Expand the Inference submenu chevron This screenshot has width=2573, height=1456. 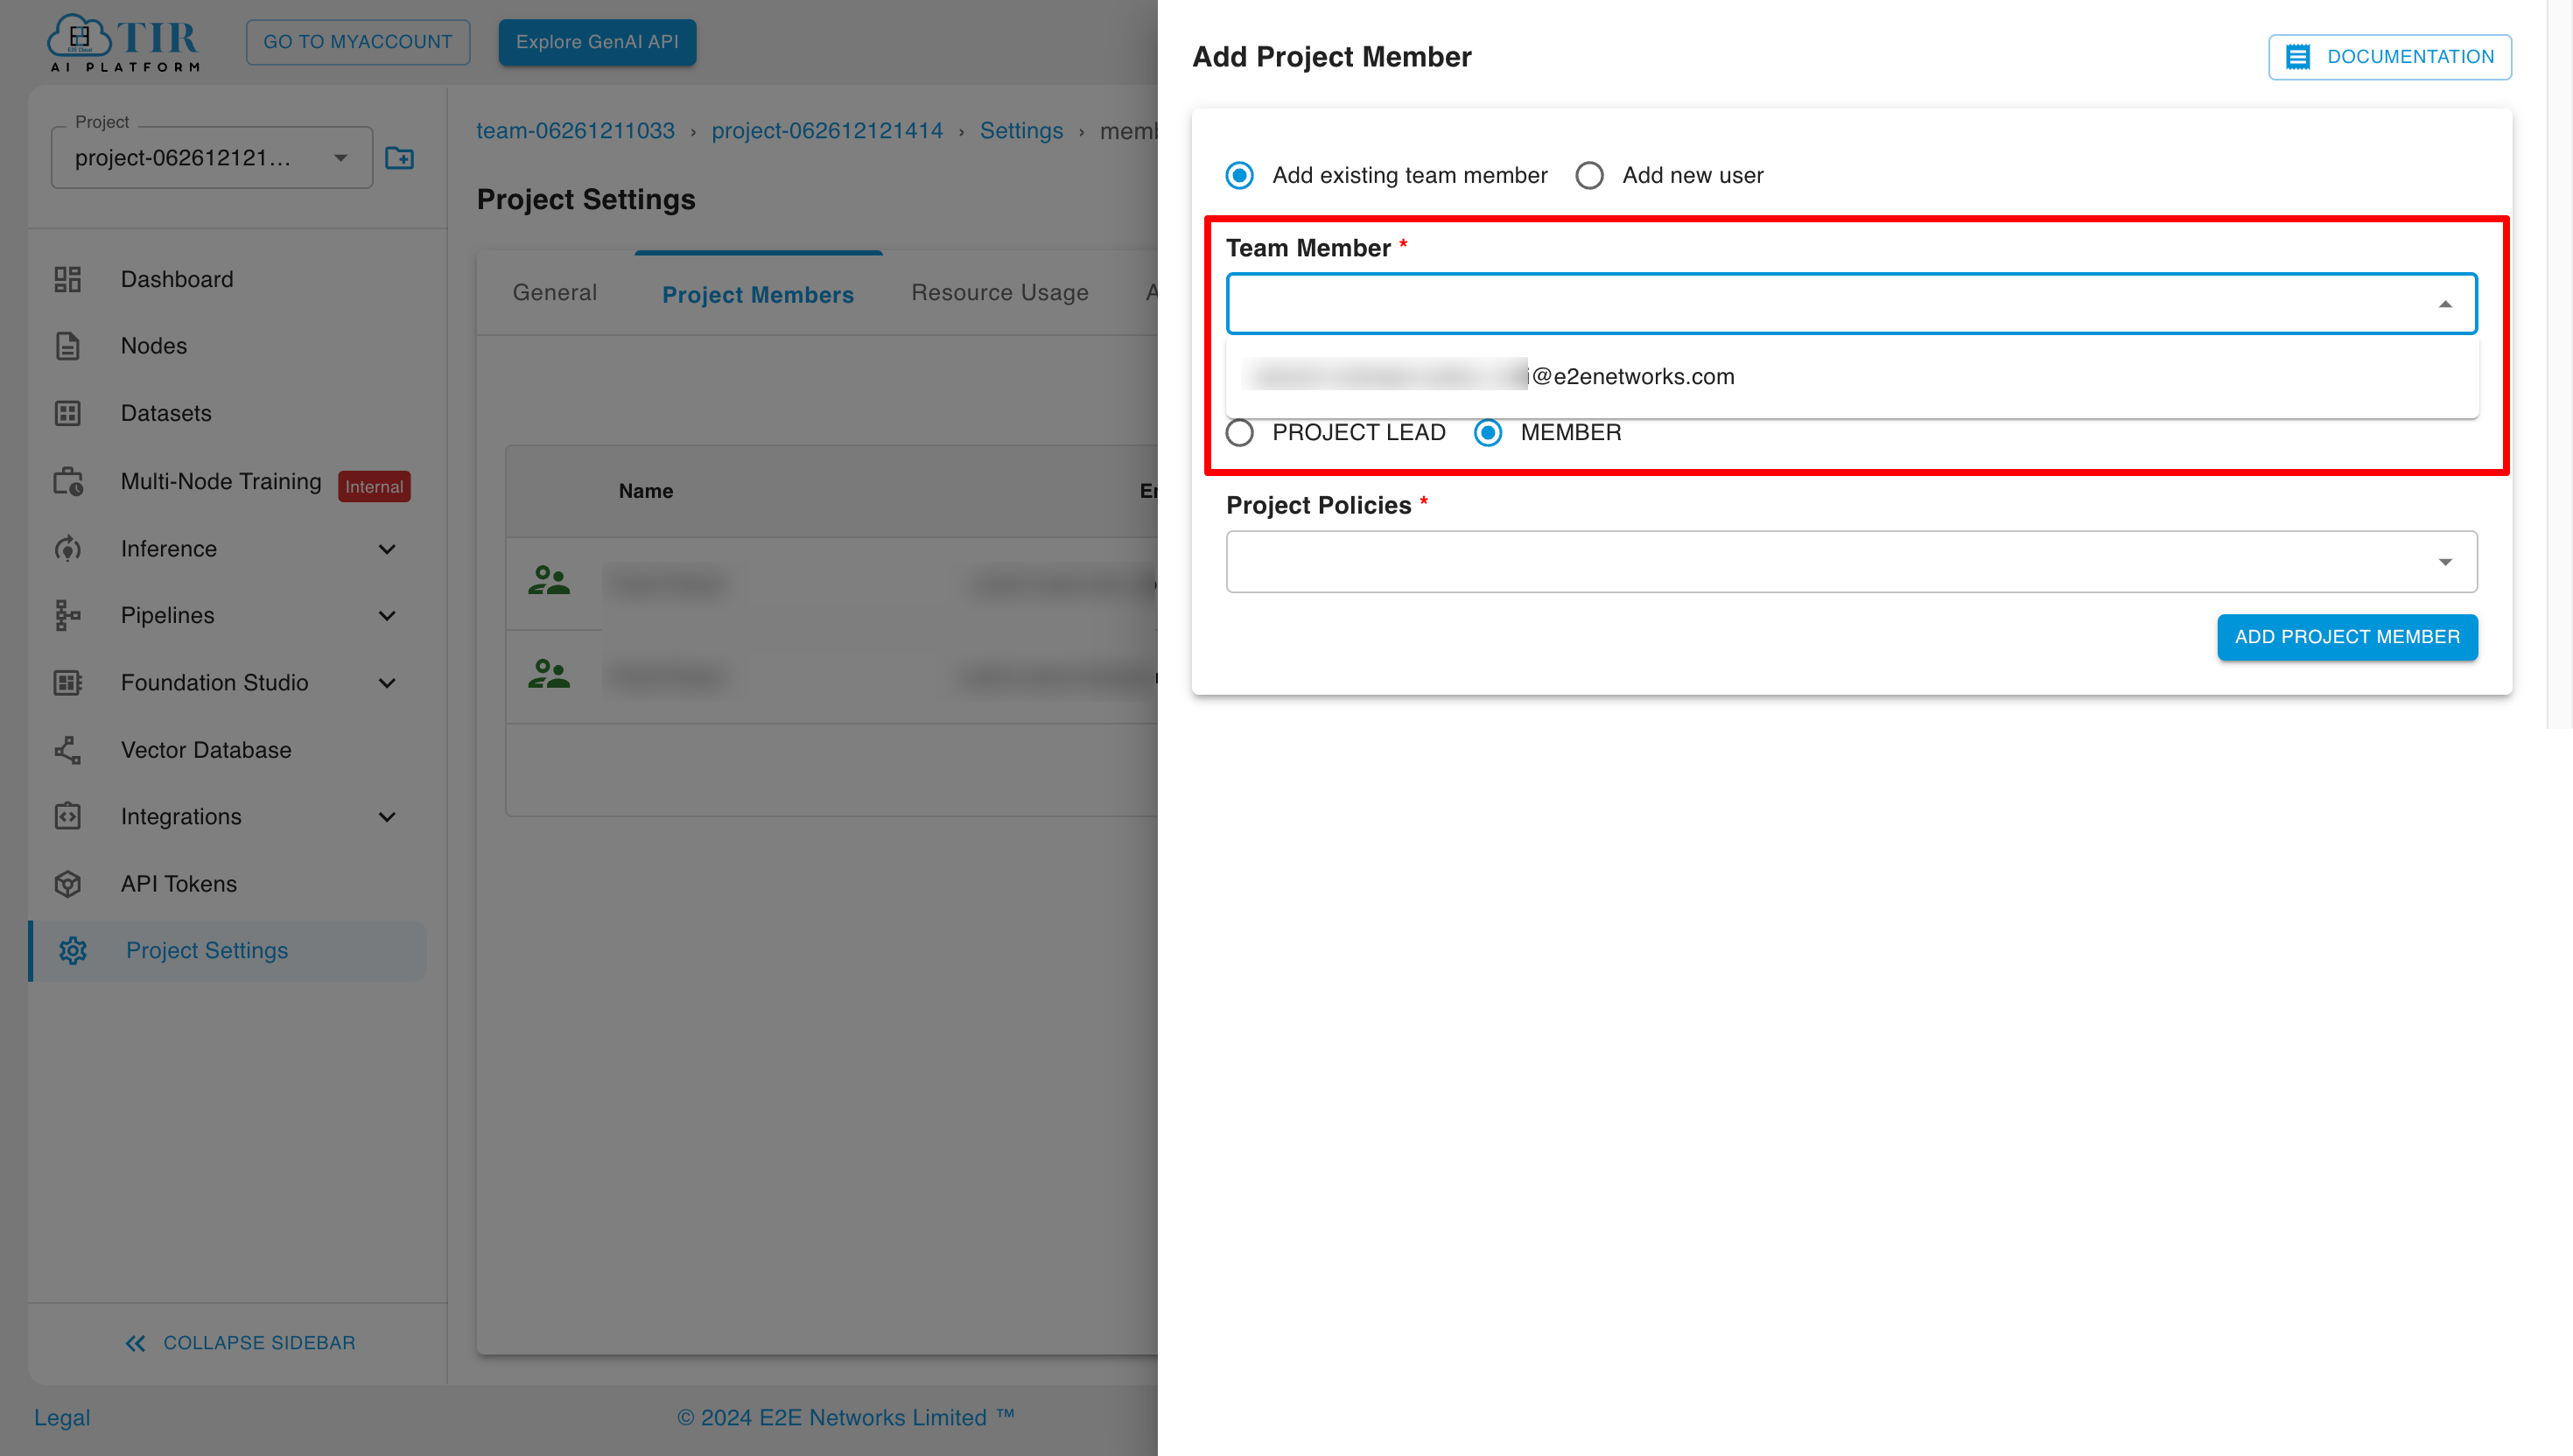point(387,549)
